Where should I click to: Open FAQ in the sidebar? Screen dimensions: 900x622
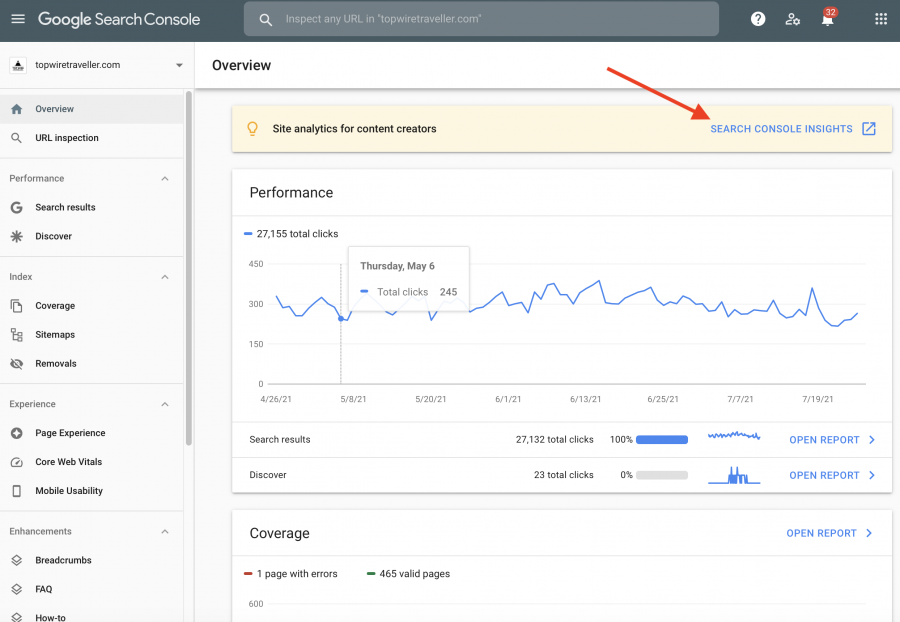pyautogui.click(x=92, y=589)
